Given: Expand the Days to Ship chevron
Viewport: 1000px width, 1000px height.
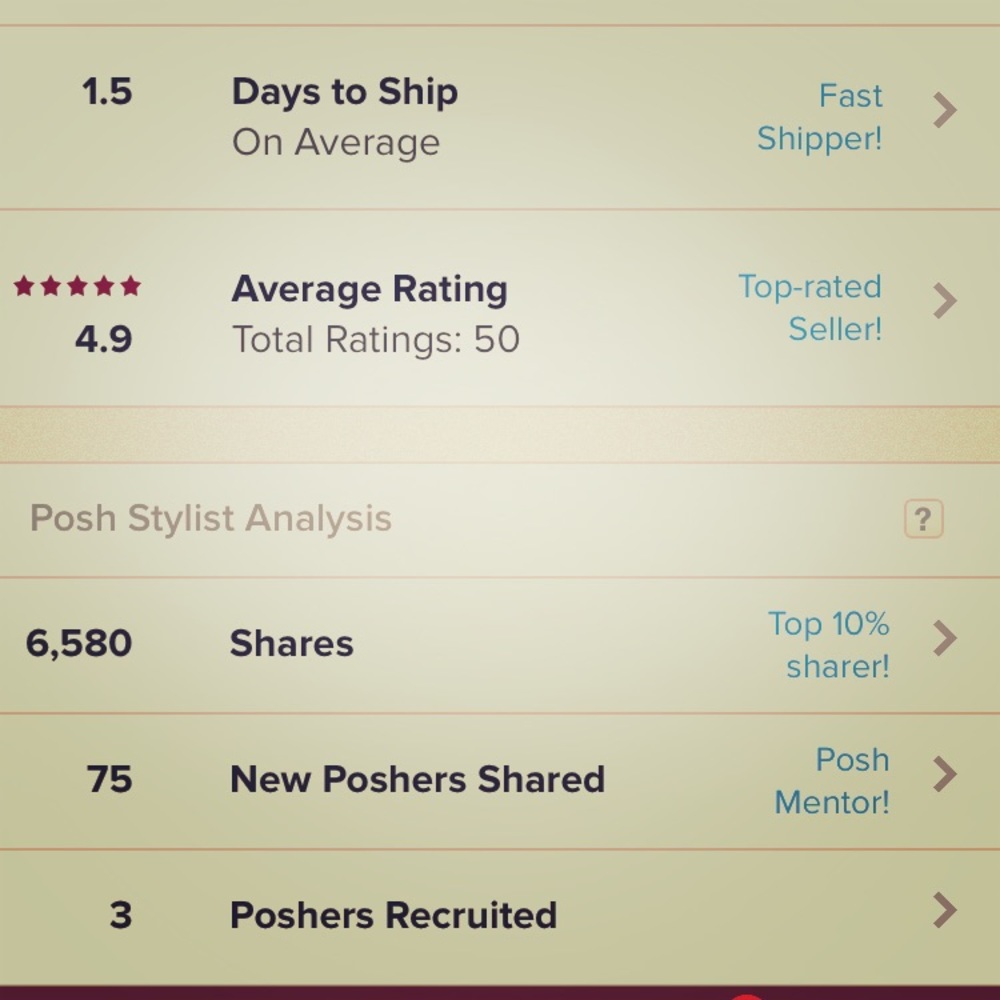Looking at the screenshot, I should tap(944, 111).
